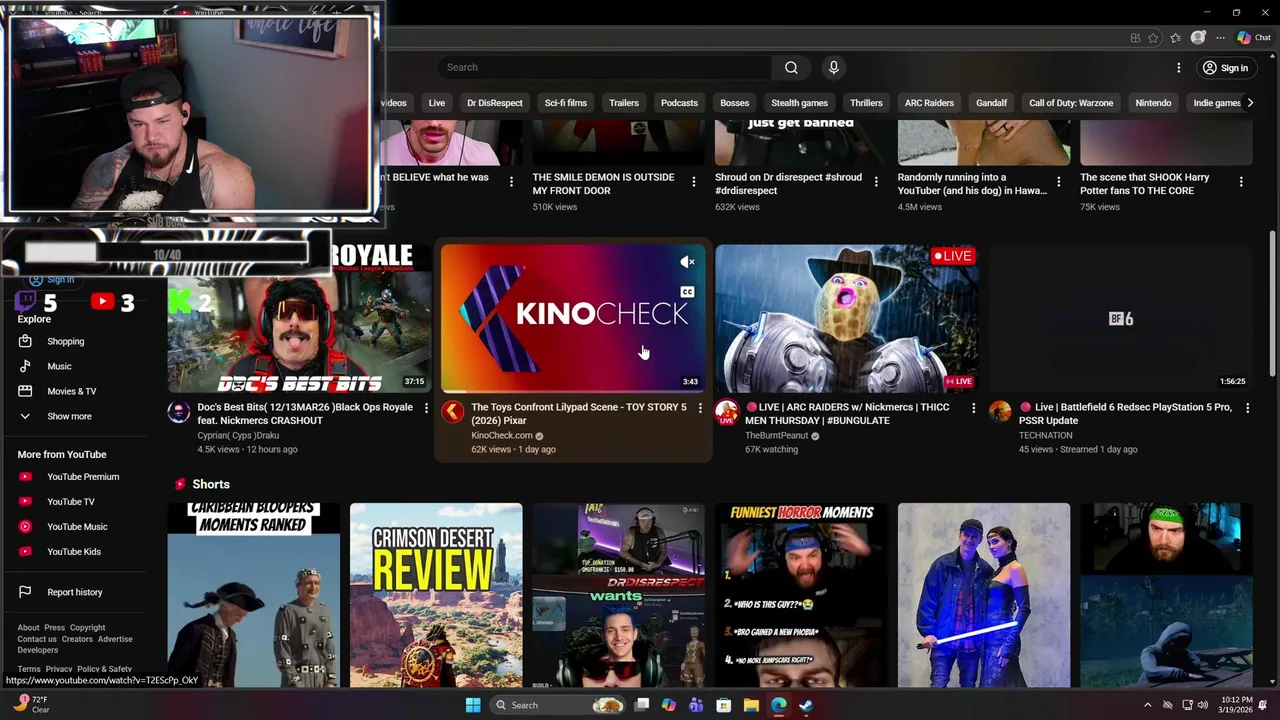Filter by the Thrillers chip
The width and height of the screenshot is (1280, 720).
pyautogui.click(x=866, y=103)
